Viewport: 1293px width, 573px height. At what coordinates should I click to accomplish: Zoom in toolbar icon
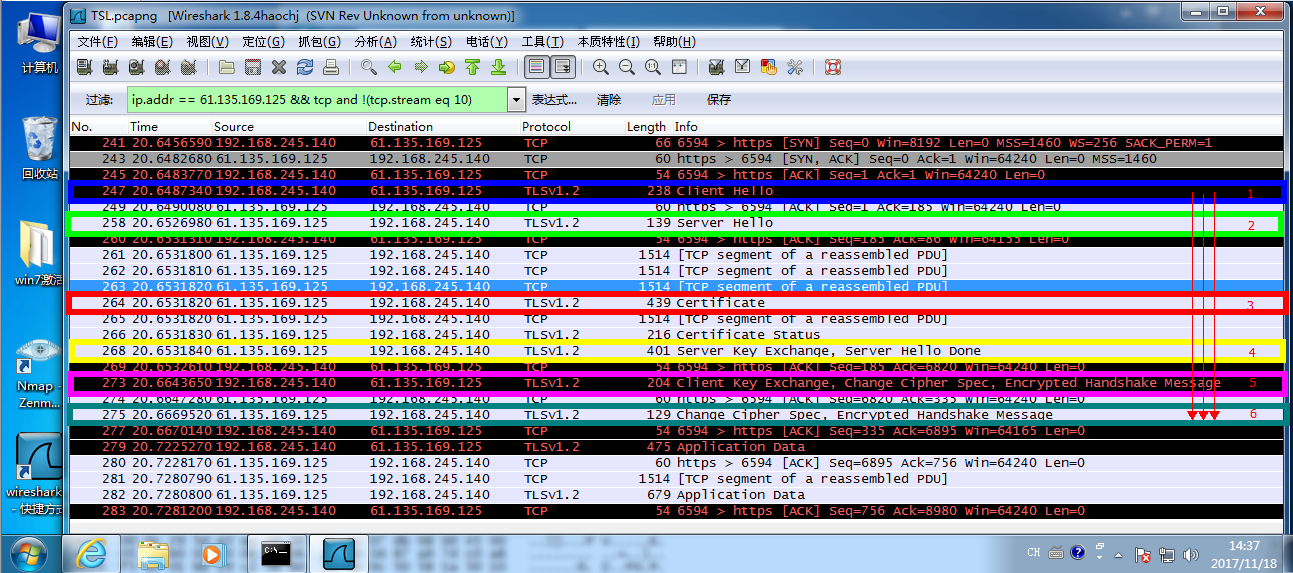(601, 67)
